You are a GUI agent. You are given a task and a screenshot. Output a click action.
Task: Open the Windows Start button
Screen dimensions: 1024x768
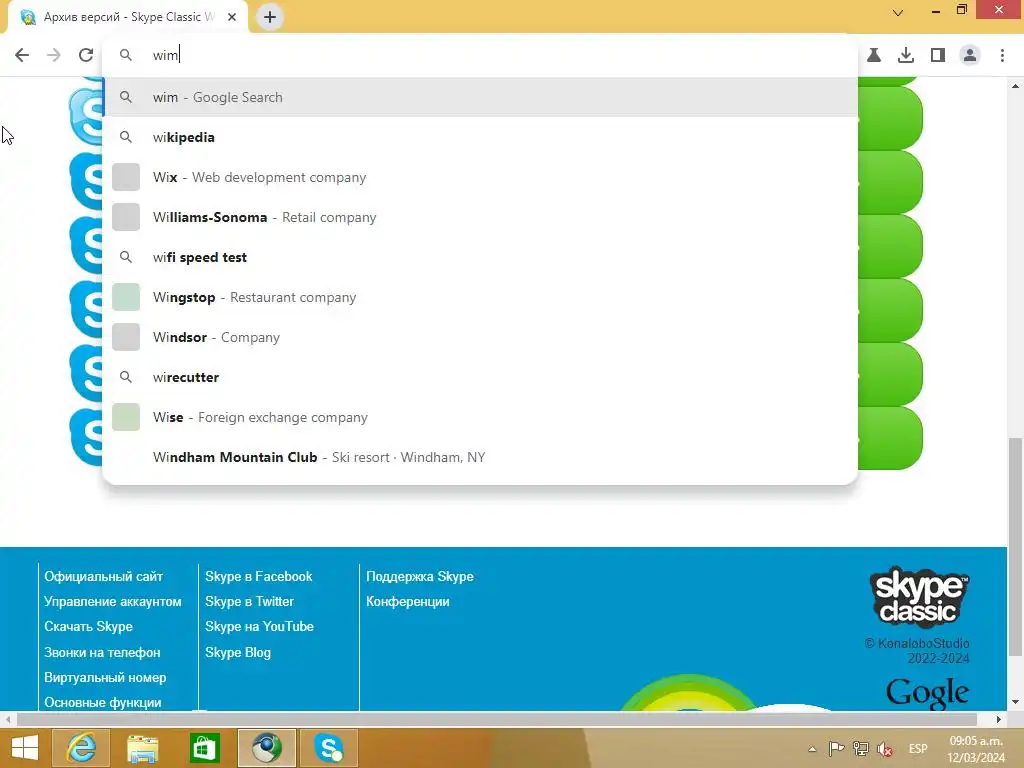coord(25,748)
